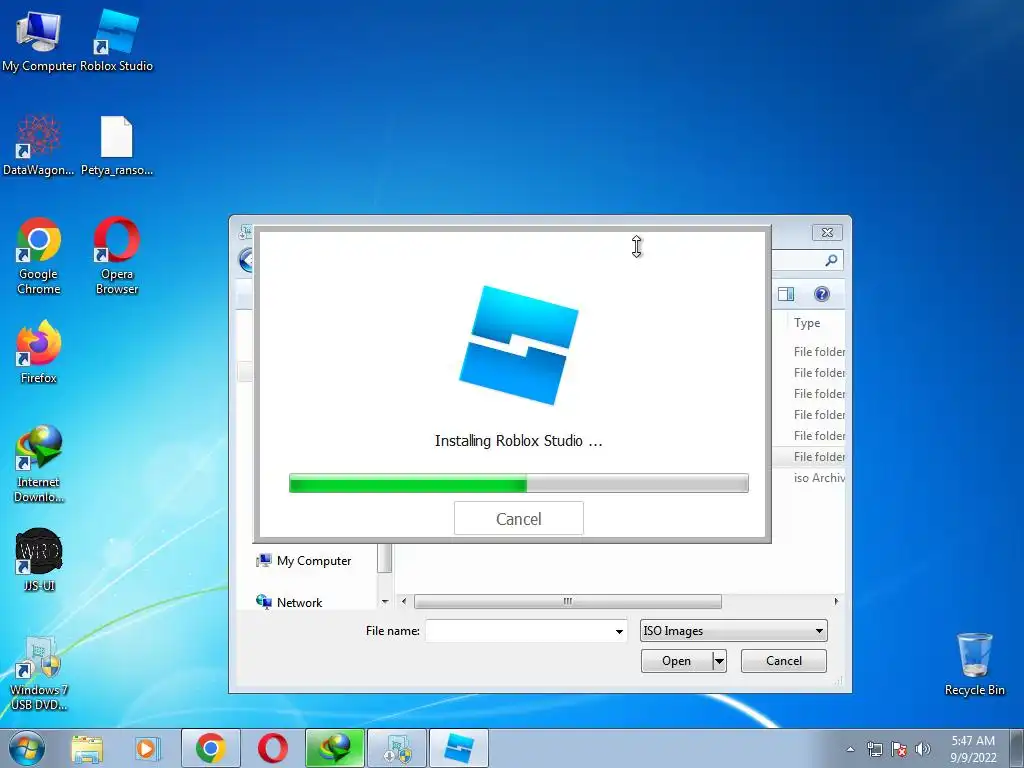Cancel the Roblox Studio installation
The width and height of the screenshot is (1024, 768).
coord(519,519)
